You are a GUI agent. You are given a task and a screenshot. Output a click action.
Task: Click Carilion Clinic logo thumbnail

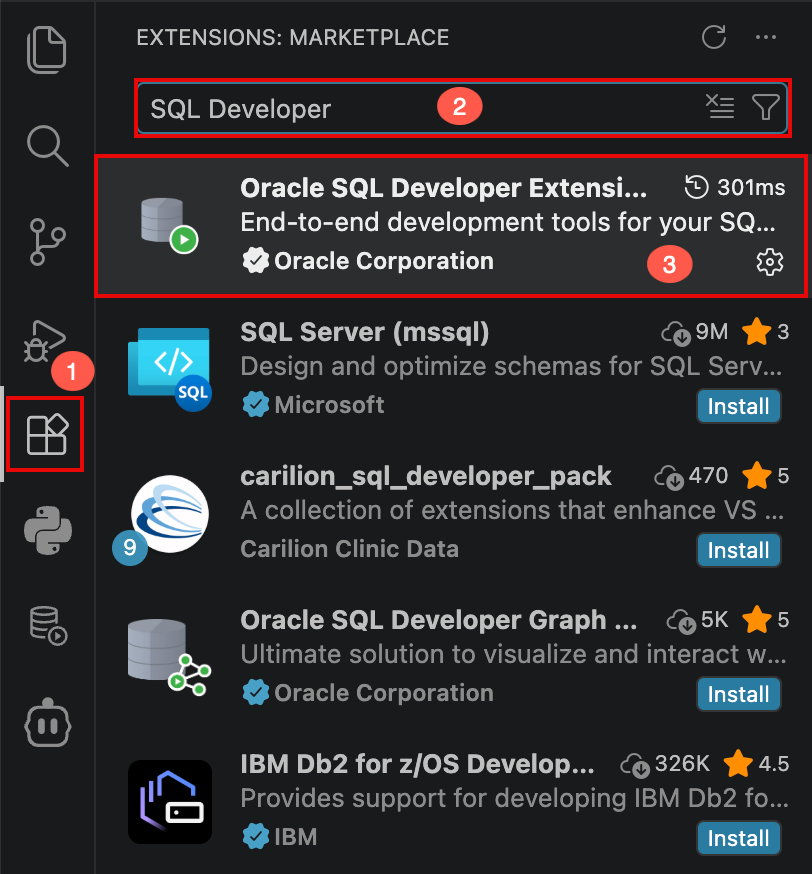coord(170,513)
